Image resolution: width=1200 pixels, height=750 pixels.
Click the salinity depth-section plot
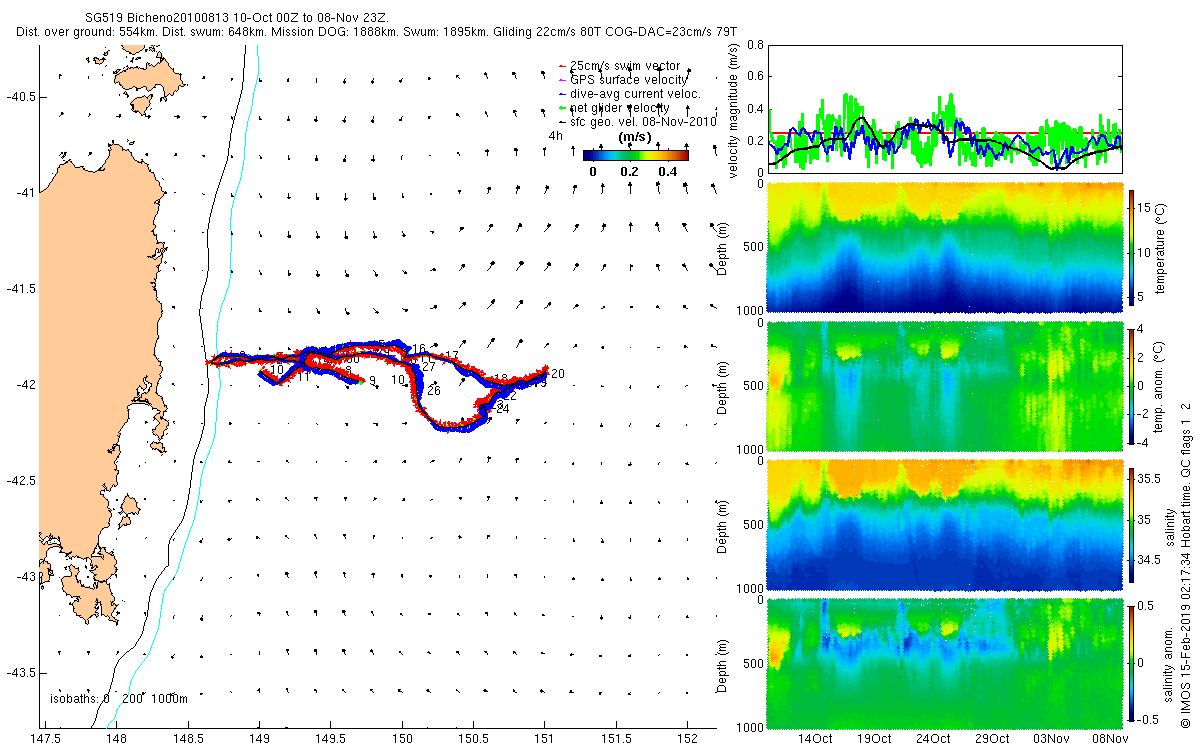point(945,525)
